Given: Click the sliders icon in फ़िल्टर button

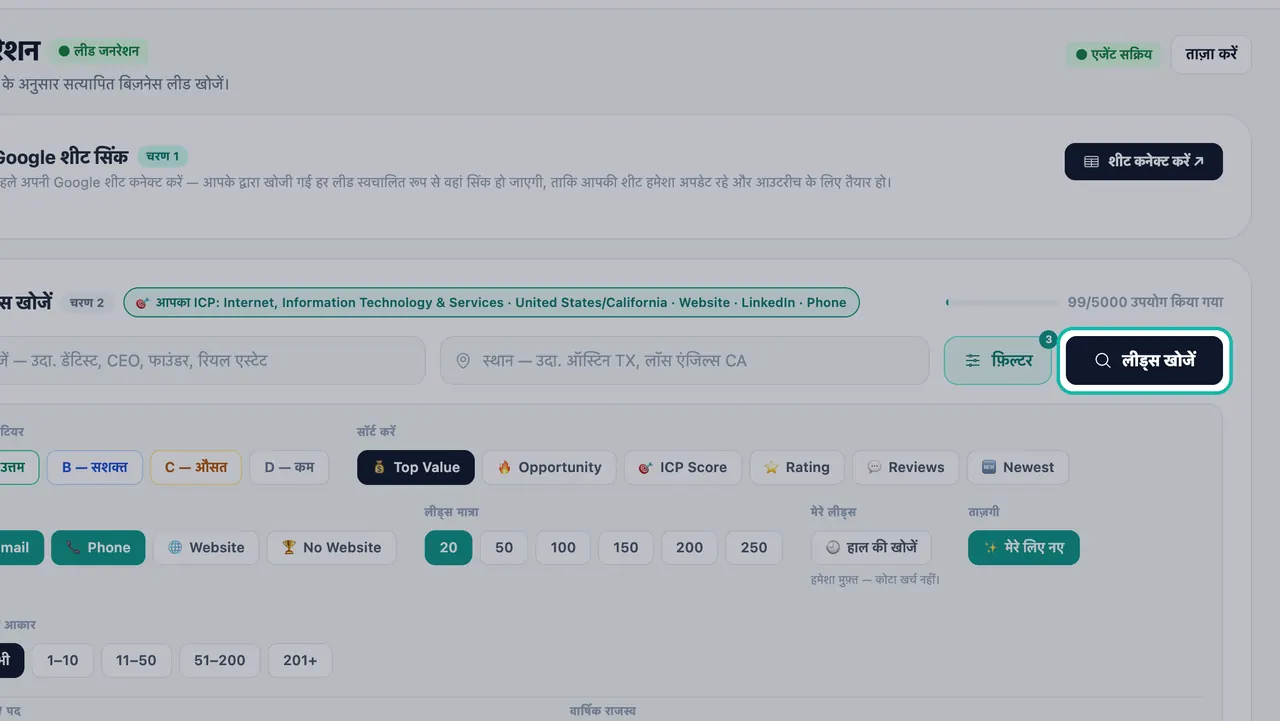Looking at the screenshot, I should 973,361.
